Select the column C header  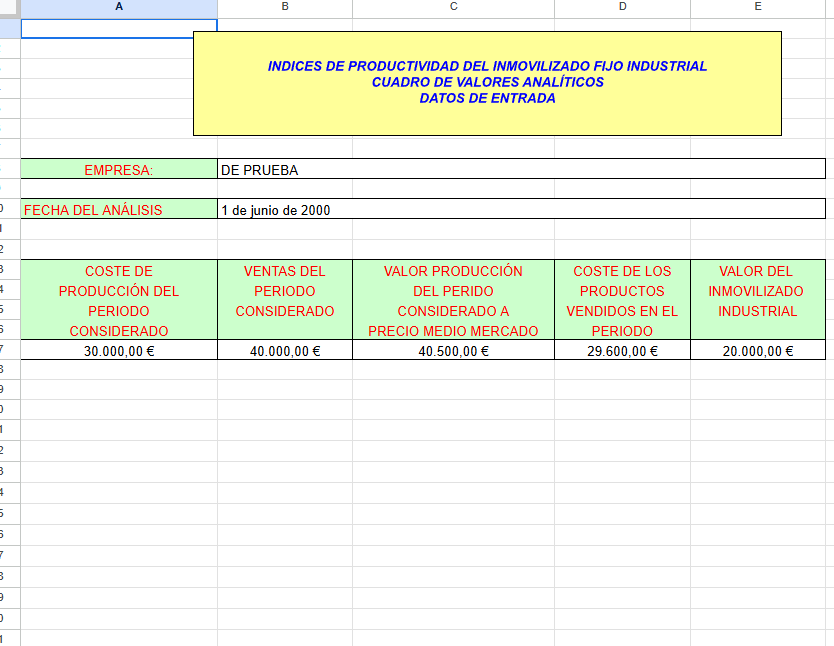453,8
